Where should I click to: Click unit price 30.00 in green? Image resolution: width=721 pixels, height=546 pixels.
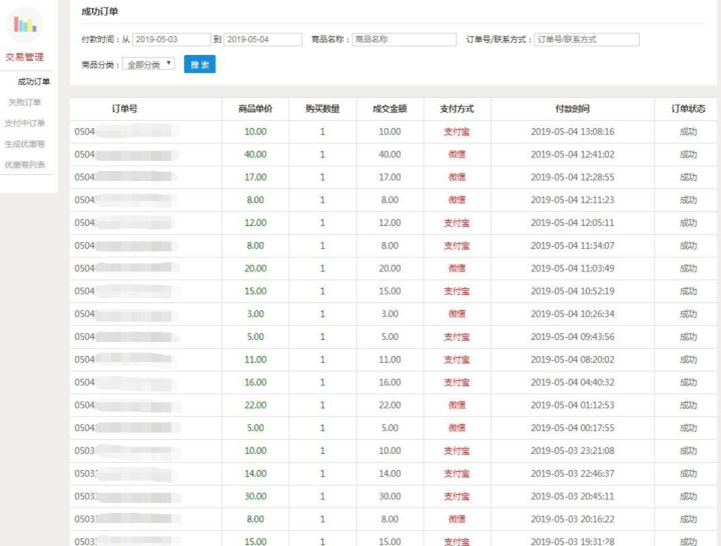[255, 497]
